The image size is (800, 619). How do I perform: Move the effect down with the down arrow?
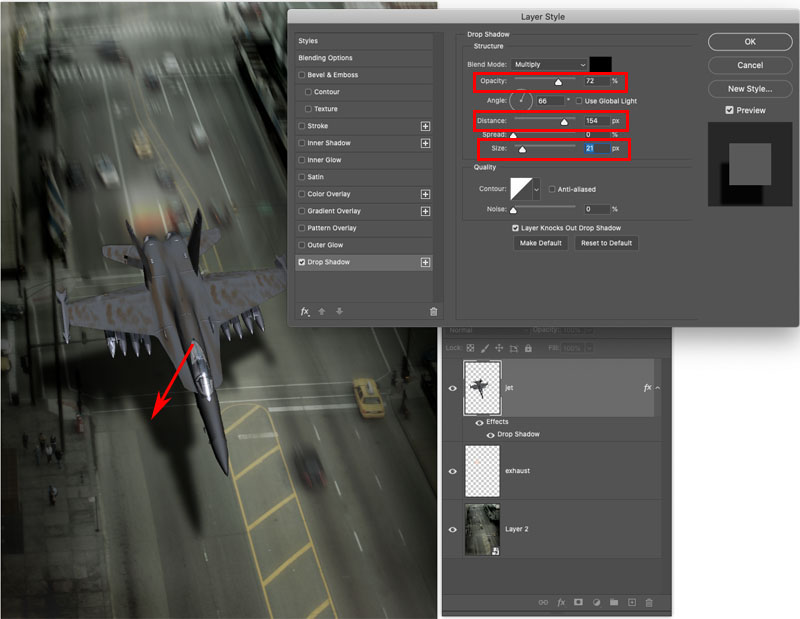click(339, 311)
